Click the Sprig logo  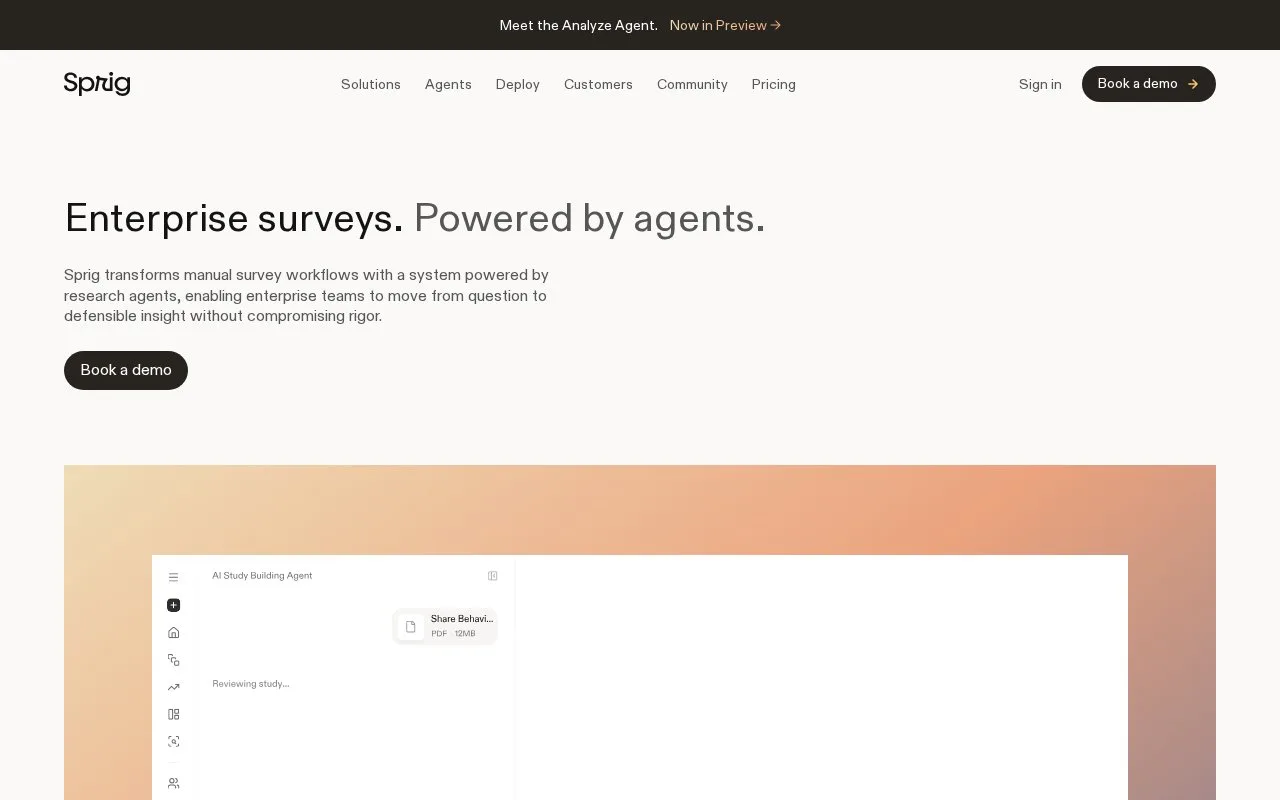97,84
